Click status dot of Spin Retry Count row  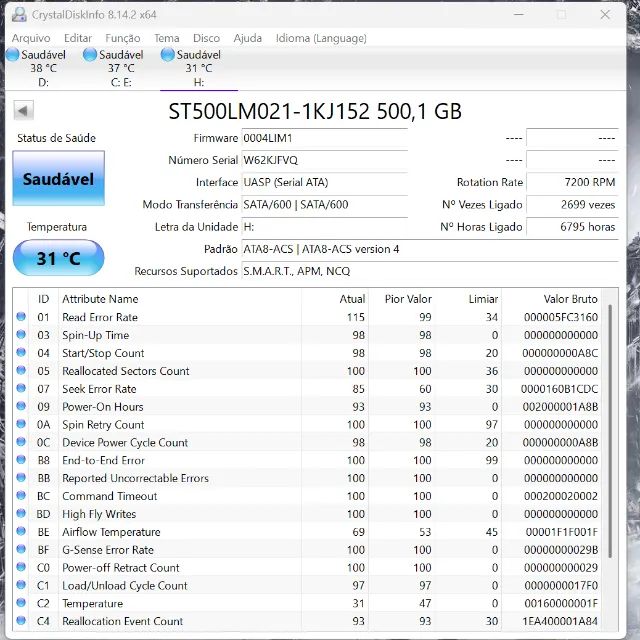pos(21,424)
